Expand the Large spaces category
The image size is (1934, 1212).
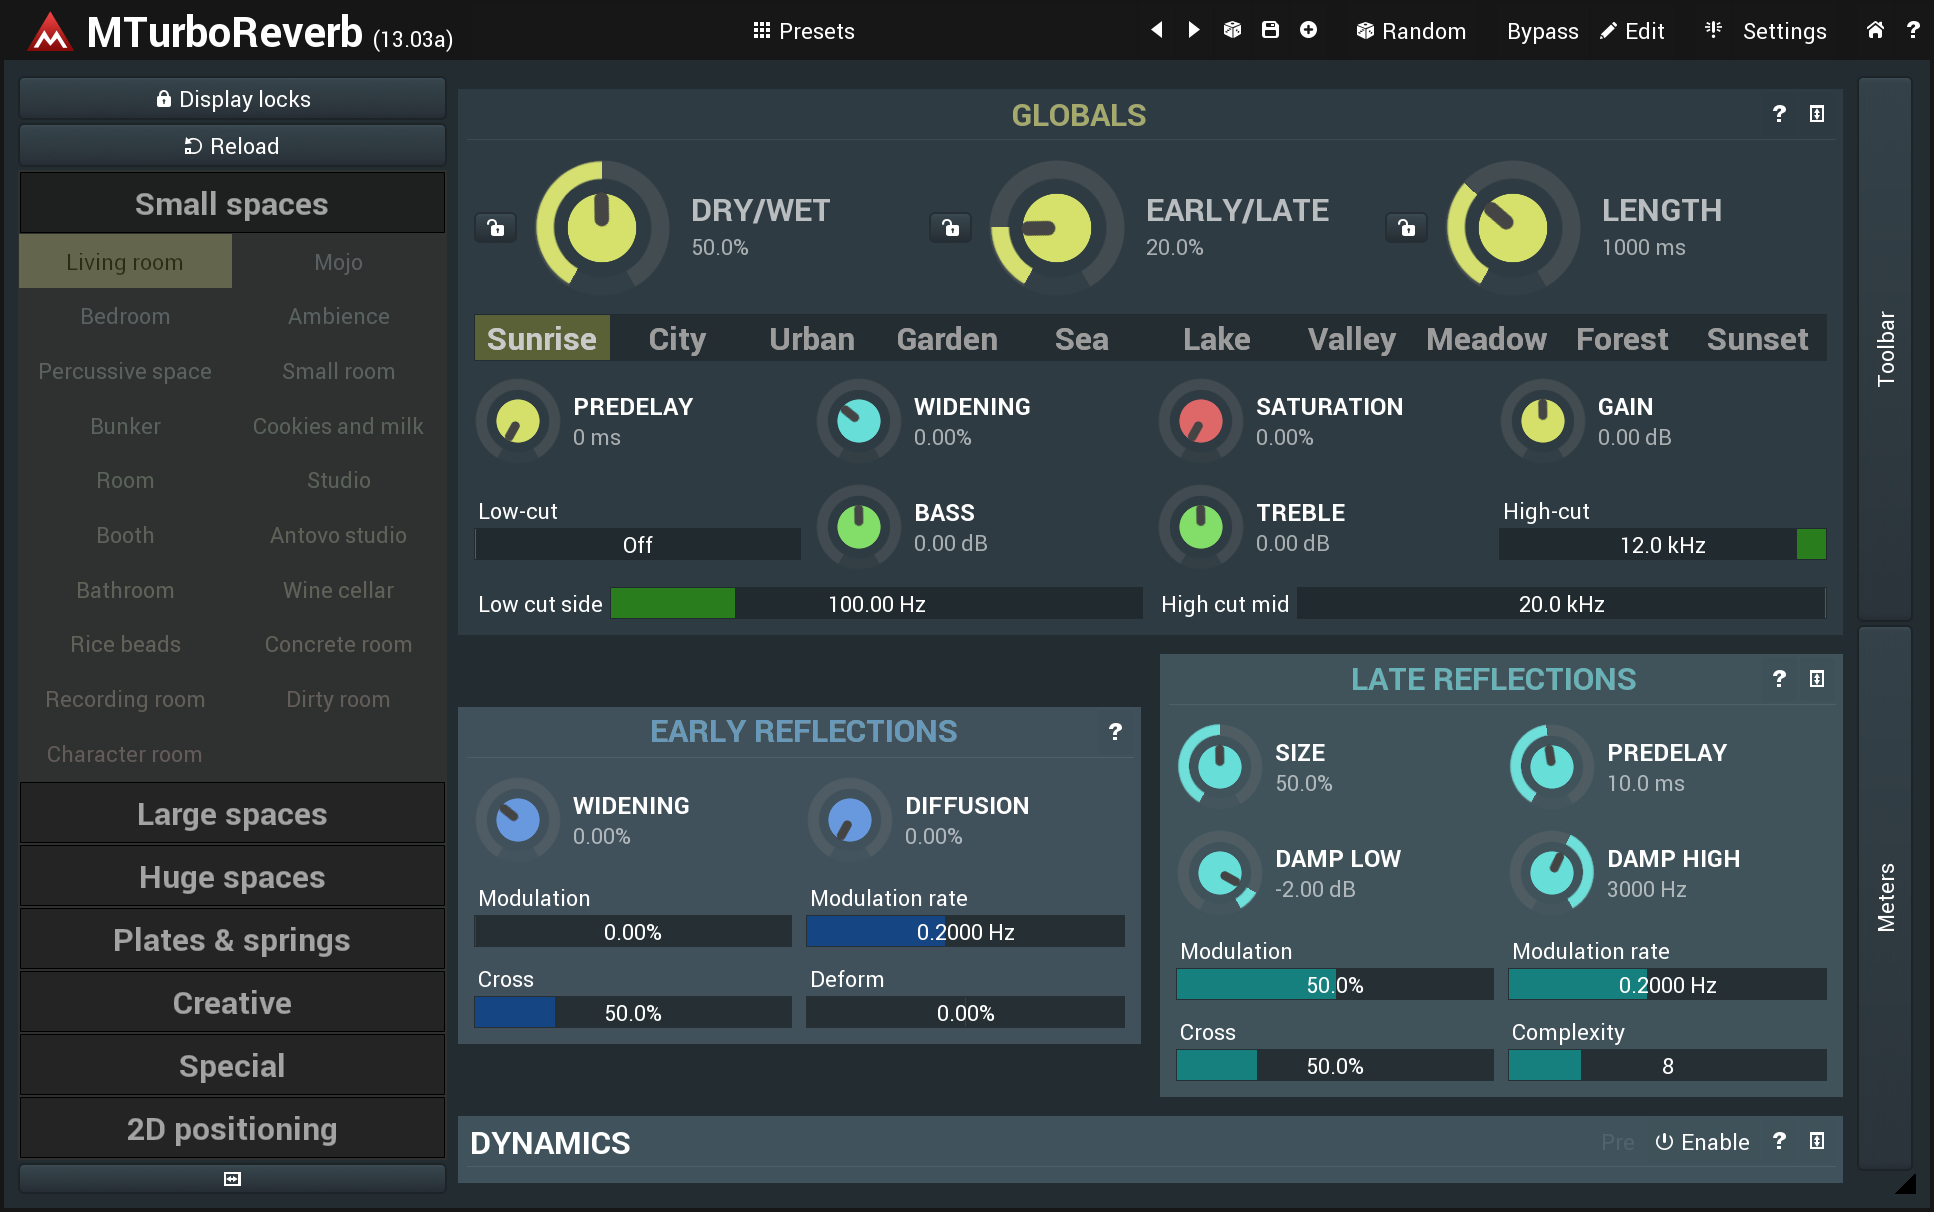pyautogui.click(x=232, y=814)
